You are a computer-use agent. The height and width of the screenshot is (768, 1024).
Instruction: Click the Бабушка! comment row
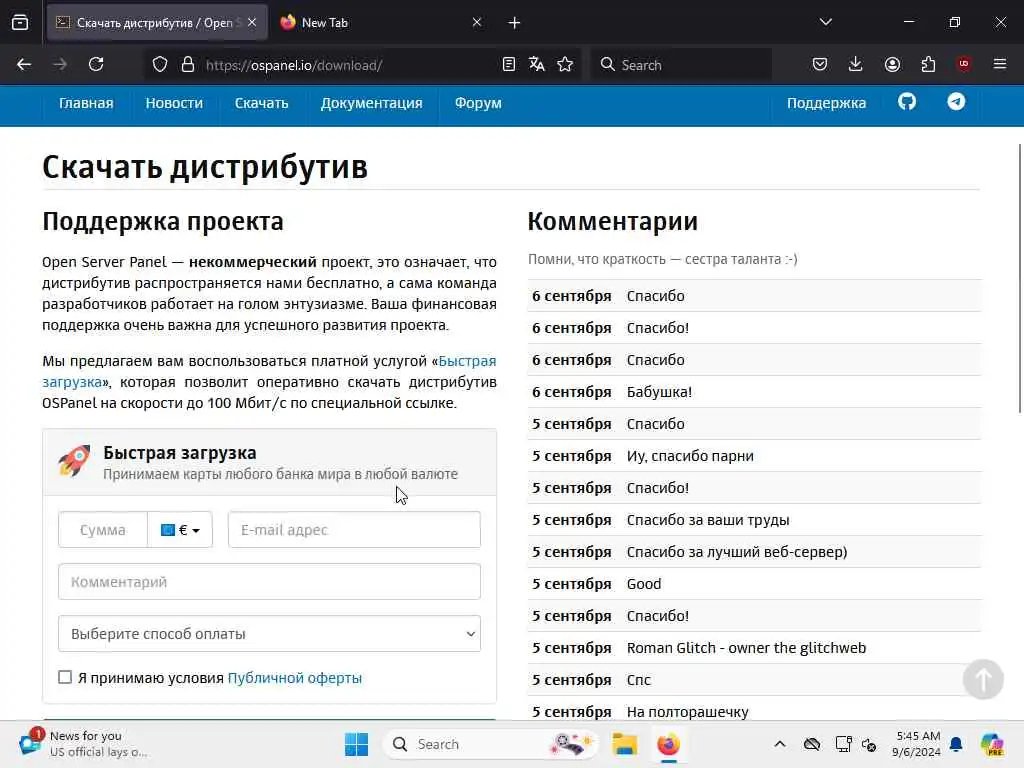pyautogui.click(x=754, y=392)
